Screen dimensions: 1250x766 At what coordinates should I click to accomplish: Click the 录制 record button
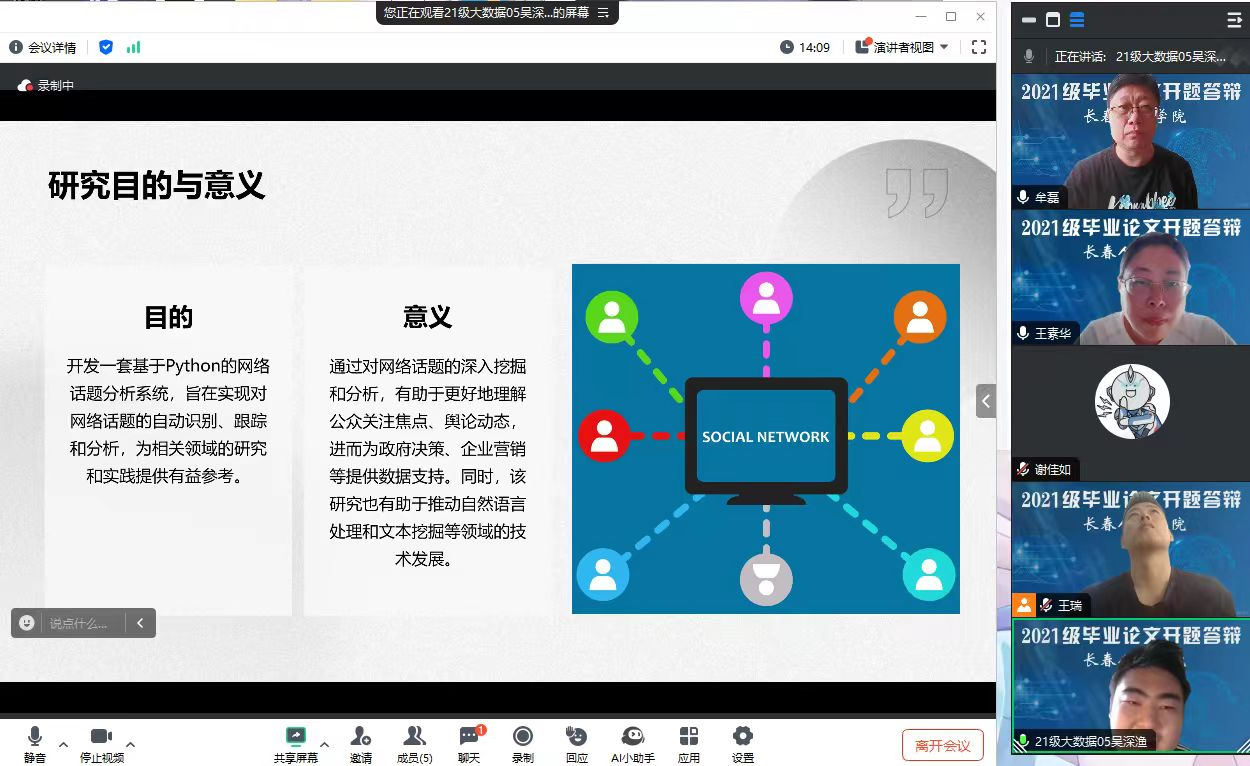pos(523,745)
